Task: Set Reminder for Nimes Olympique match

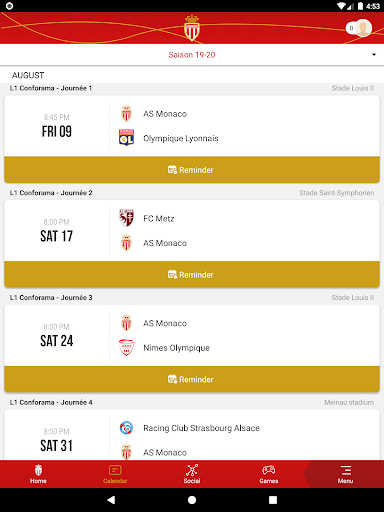Action: (x=192, y=379)
